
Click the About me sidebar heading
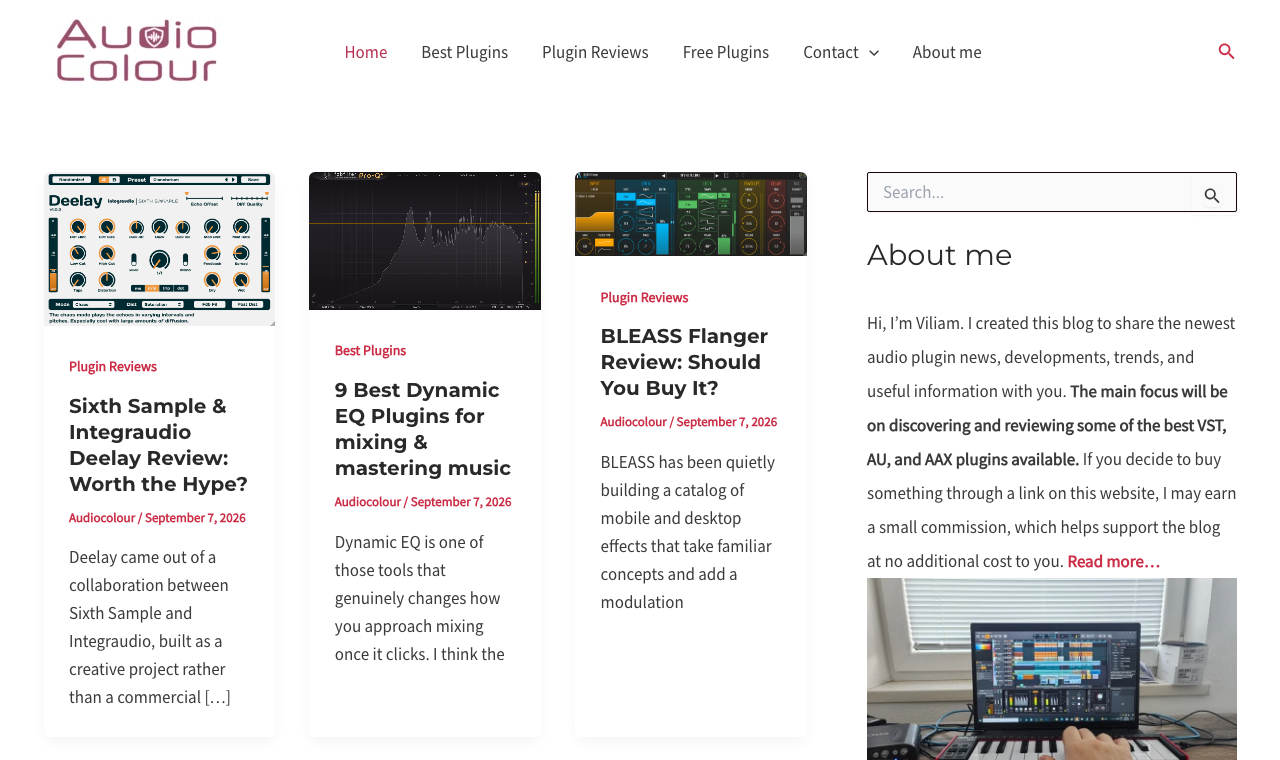pyautogui.click(x=939, y=255)
